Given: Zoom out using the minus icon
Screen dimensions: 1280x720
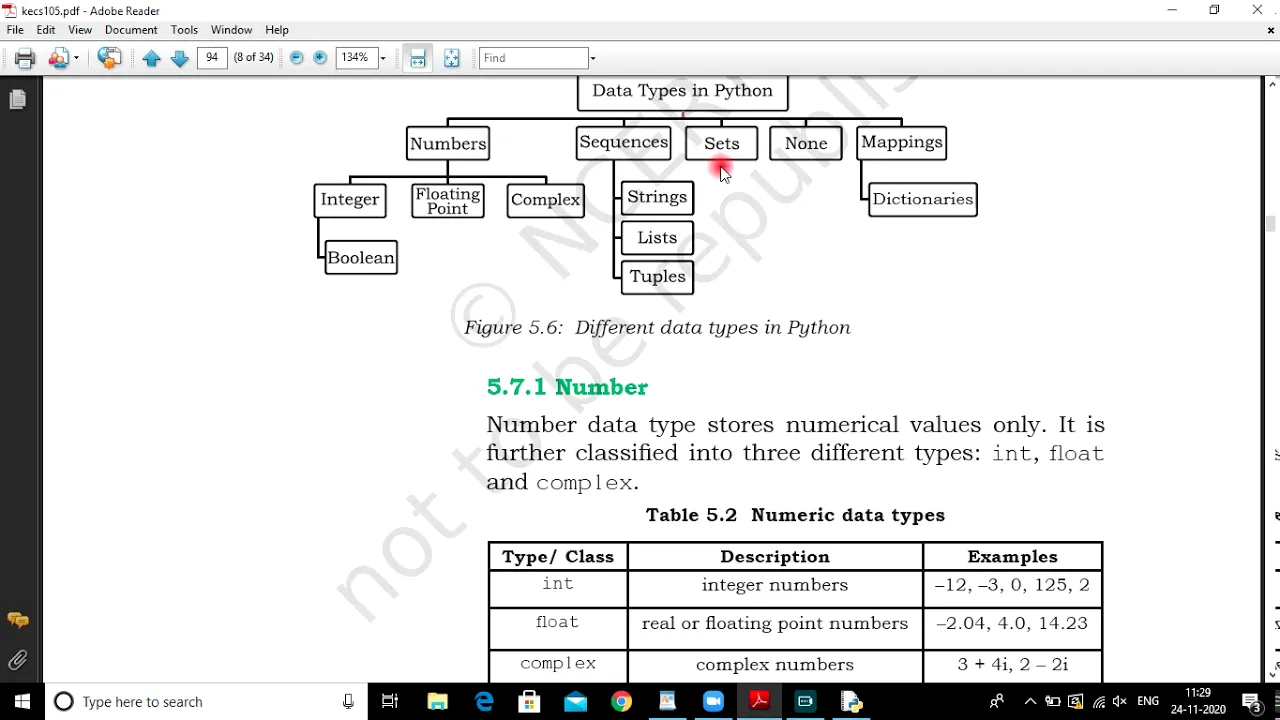Looking at the screenshot, I should click(297, 58).
